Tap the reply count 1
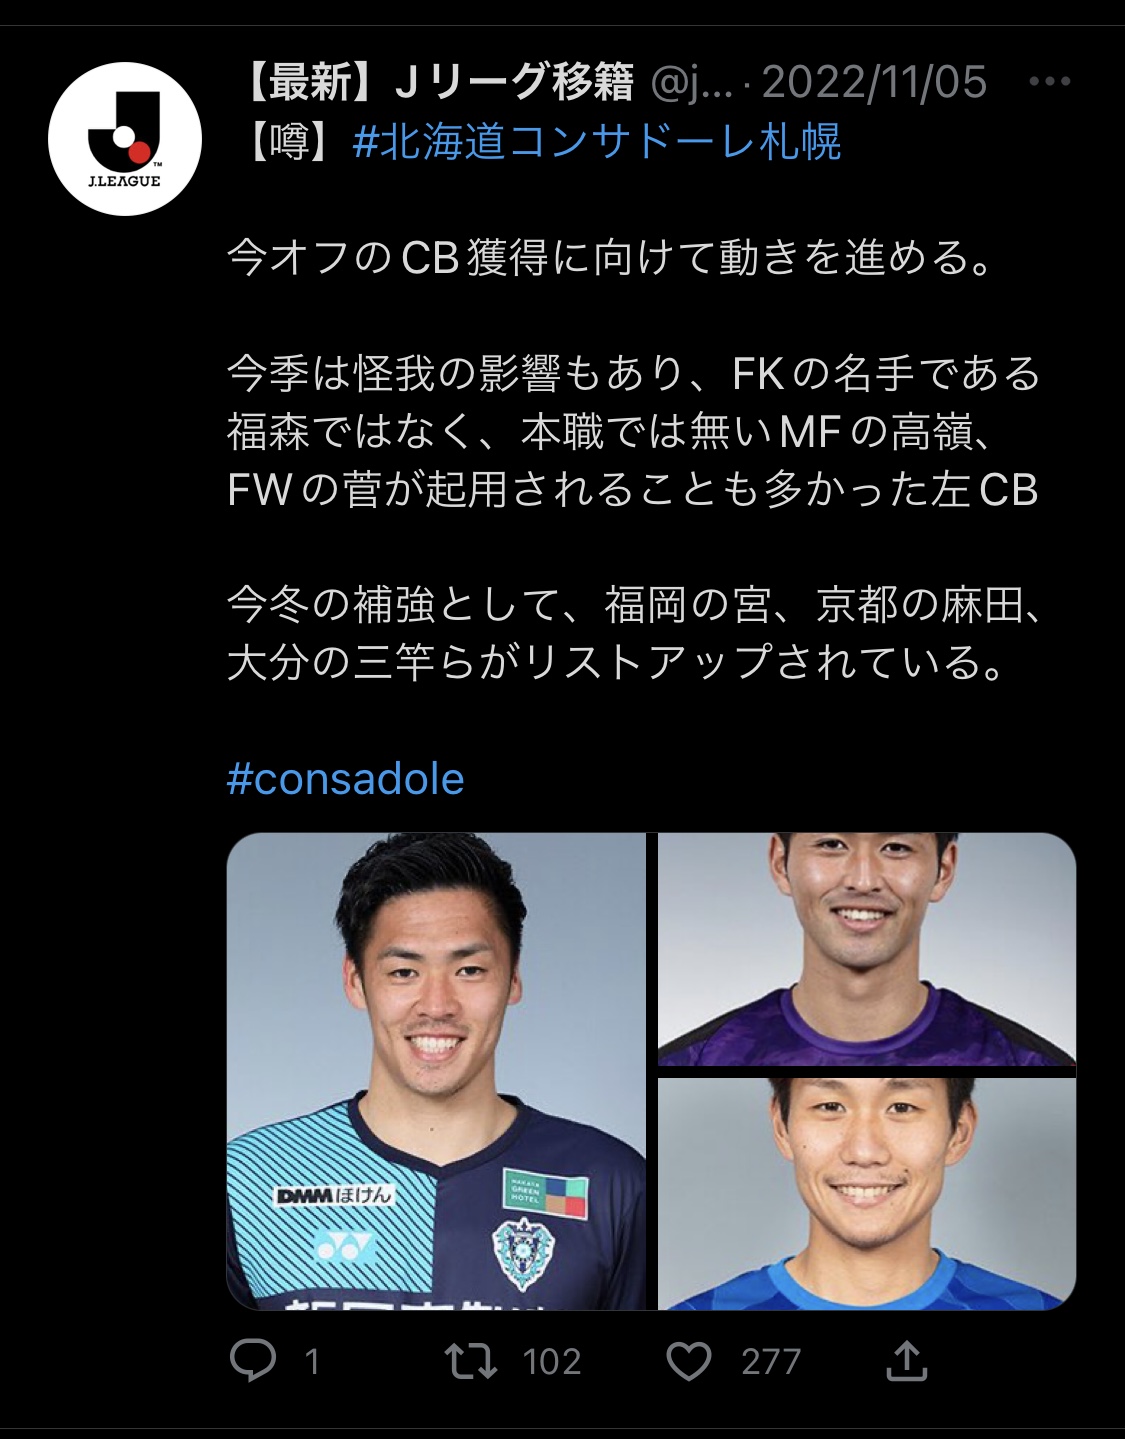Image resolution: width=1125 pixels, height=1439 pixels. [x=311, y=1362]
